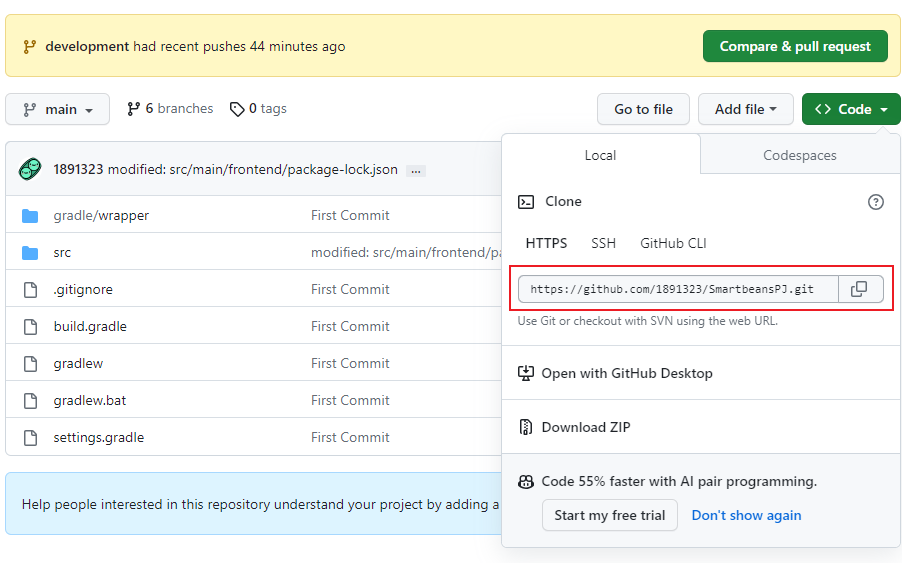Open the src folder link
This screenshot has height=563, width=902.
62,252
